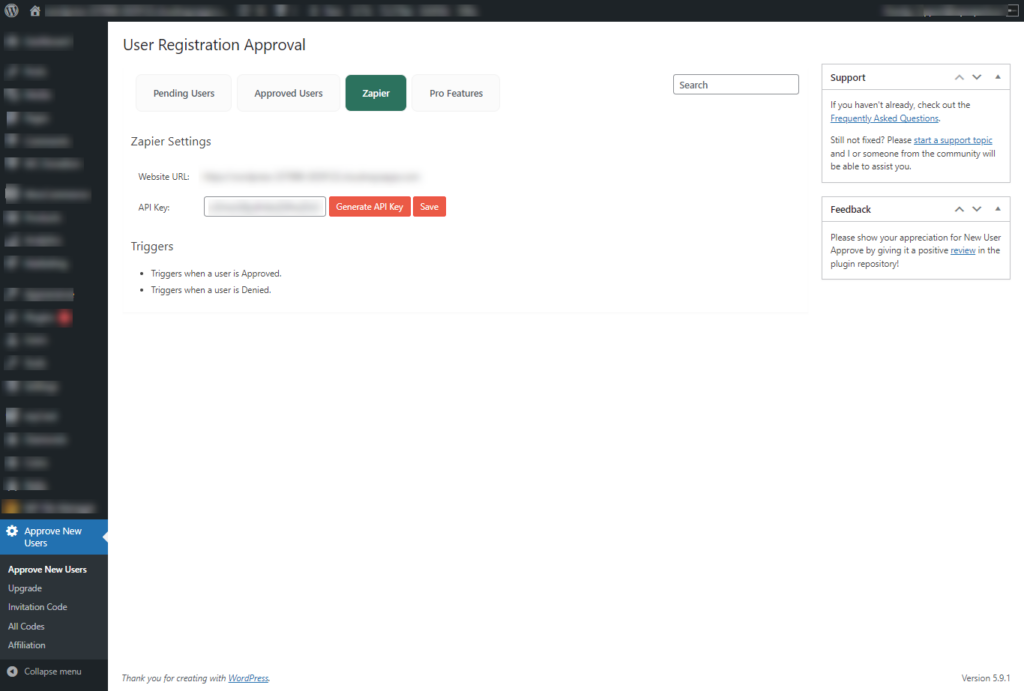The width and height of the screenshot is (1024, 691).
Task: Click the Version 5.9.1 text
Action: point(985,678)
